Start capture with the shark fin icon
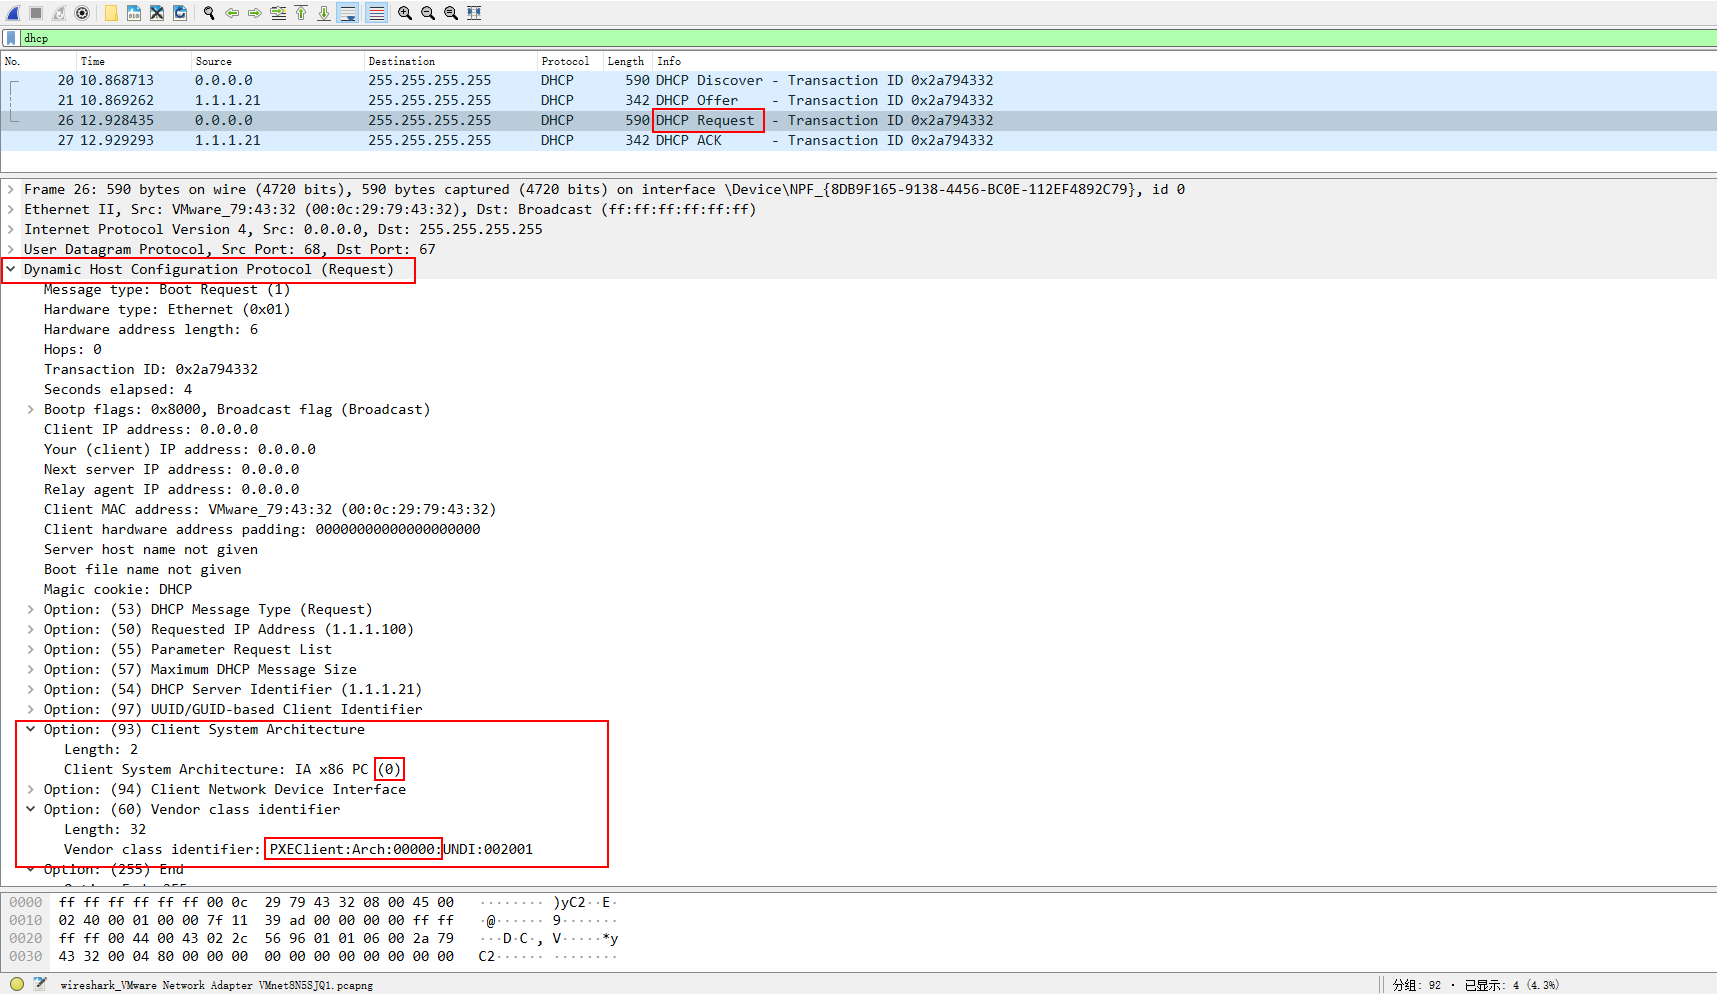The width and height of the screenshot is (1717, 994). click(13, 13)
